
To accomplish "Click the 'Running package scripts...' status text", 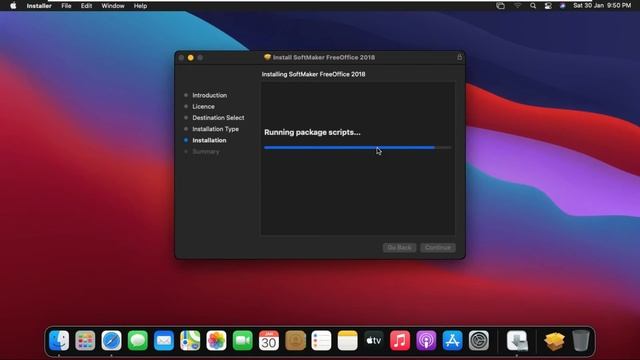I will pyautogui.click(x=312, y=132).
